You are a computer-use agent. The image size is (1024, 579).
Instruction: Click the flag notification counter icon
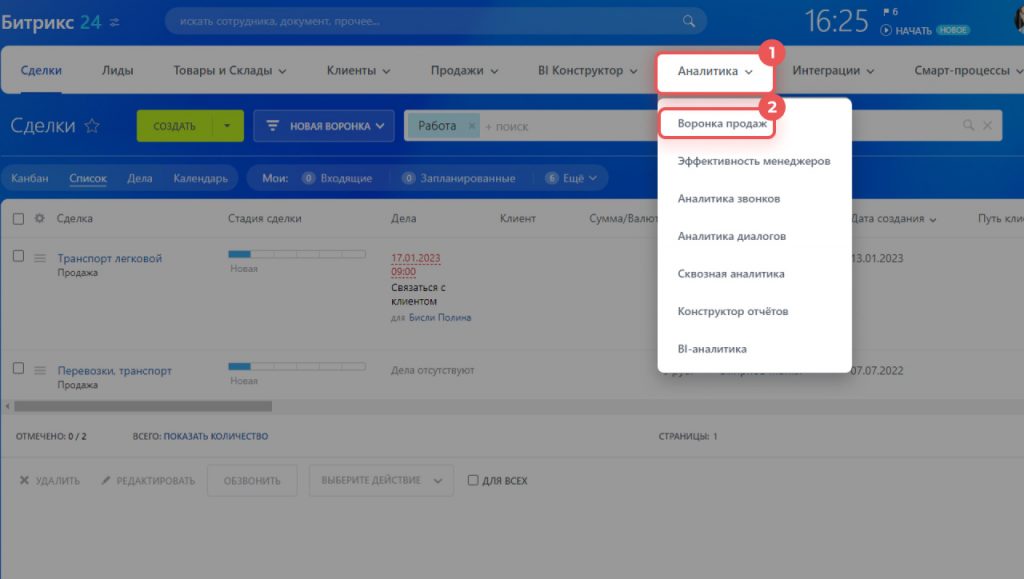[x=890, y=12]
